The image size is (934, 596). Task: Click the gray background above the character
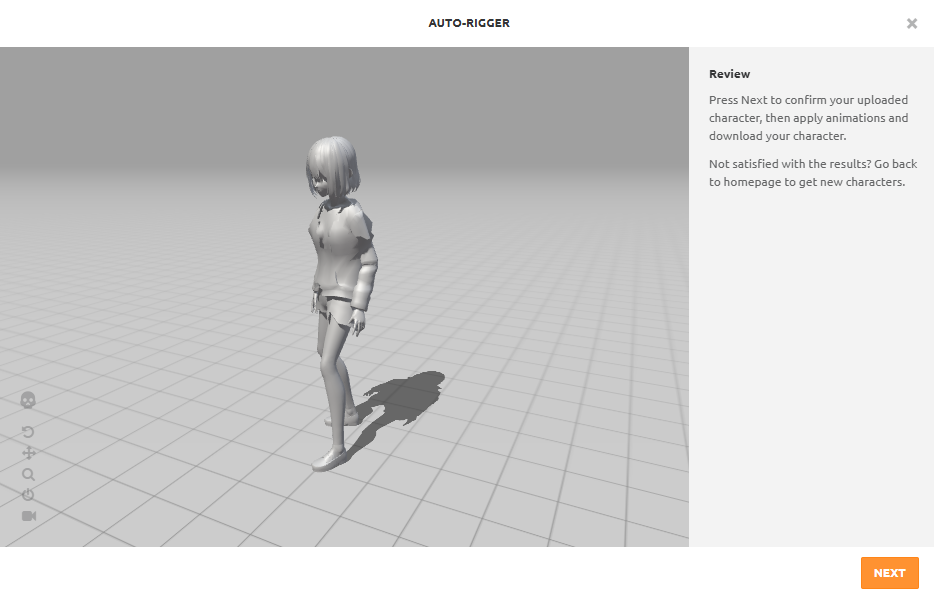(340, 90)
